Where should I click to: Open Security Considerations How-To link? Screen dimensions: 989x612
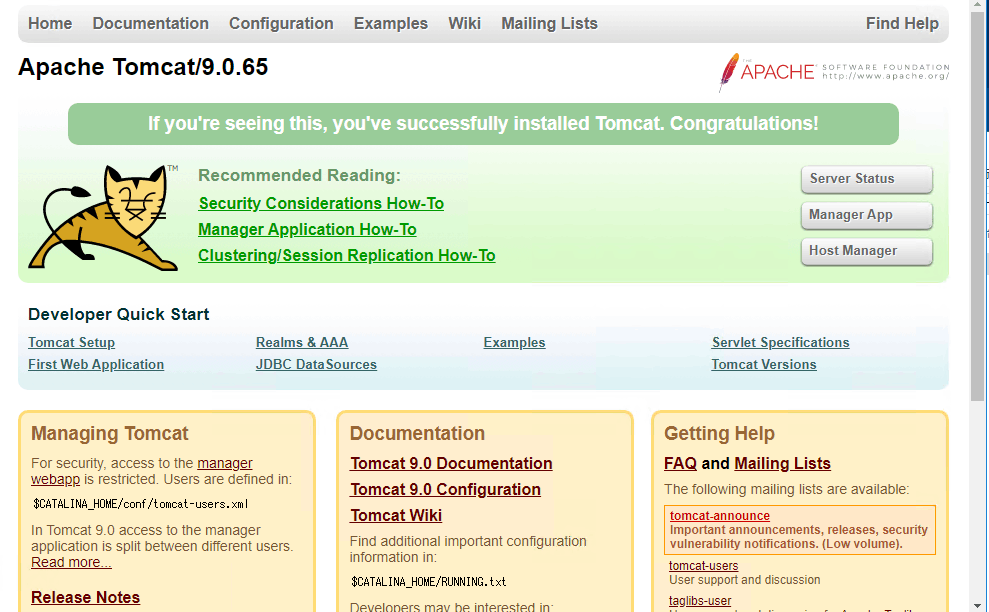[321, 203]
